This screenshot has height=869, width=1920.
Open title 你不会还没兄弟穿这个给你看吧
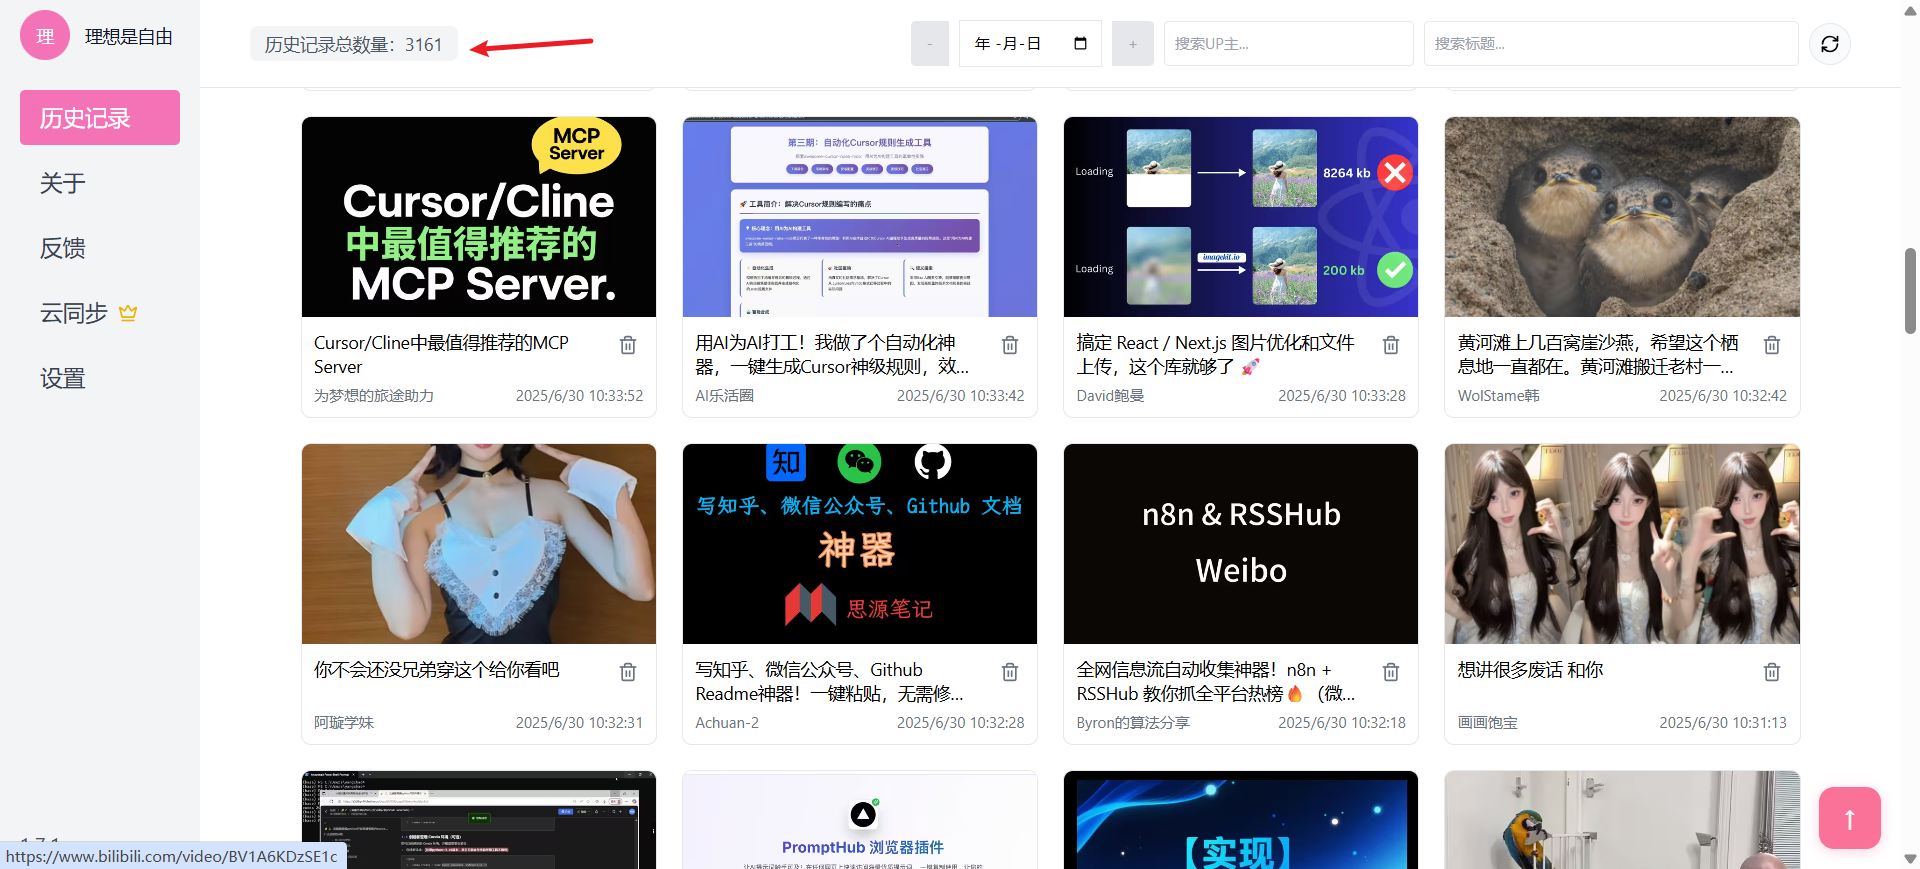tap(437, 670)
